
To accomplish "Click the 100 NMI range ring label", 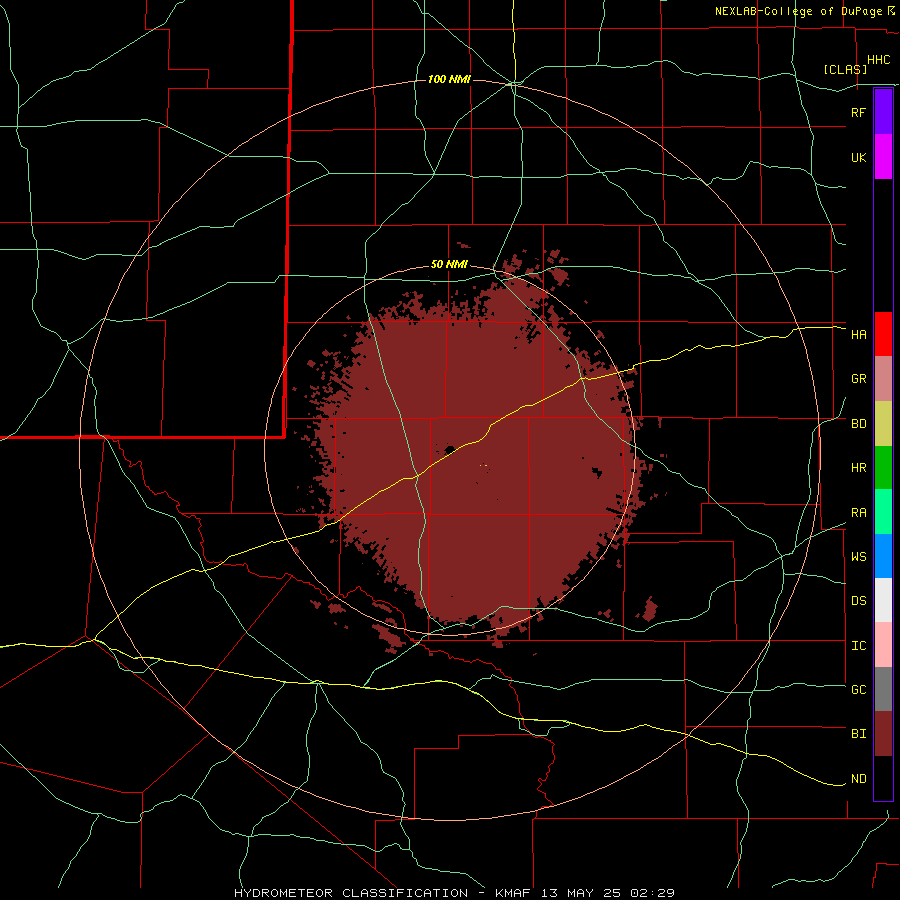I will (449, 79).
